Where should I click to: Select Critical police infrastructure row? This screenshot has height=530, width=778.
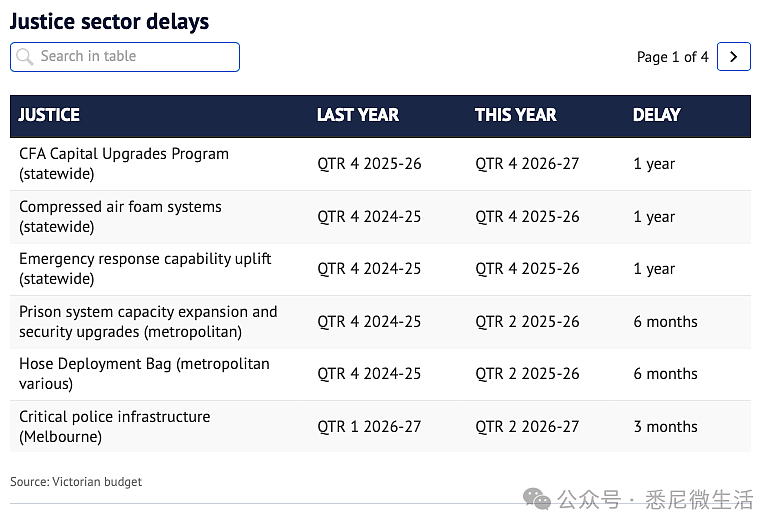tap(380, 426)
